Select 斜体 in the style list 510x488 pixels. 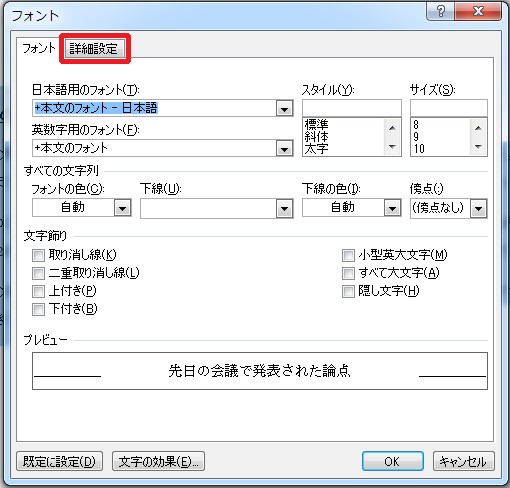tap(316, 136)
